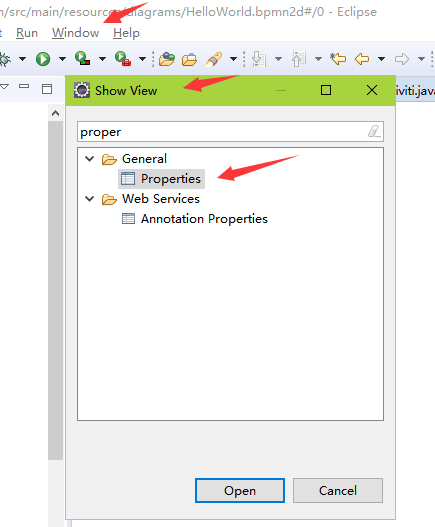435x527 pixels.
Task: Click the Cancel button
Action: click(x=338, y=491)
